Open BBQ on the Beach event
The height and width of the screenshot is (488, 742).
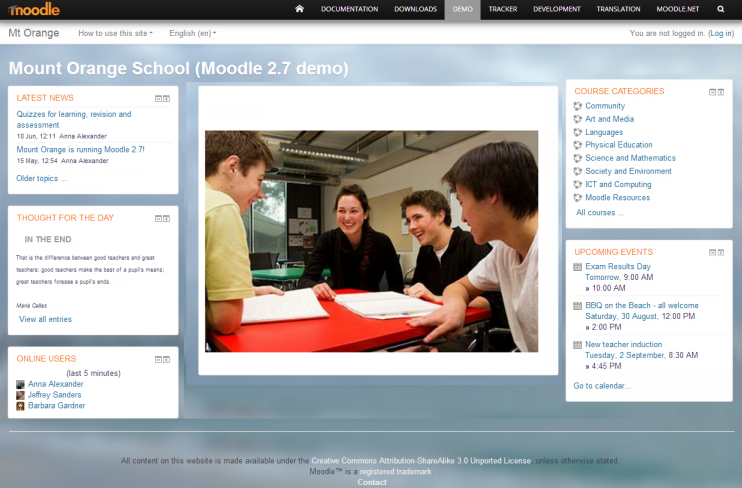click(642, 305)
